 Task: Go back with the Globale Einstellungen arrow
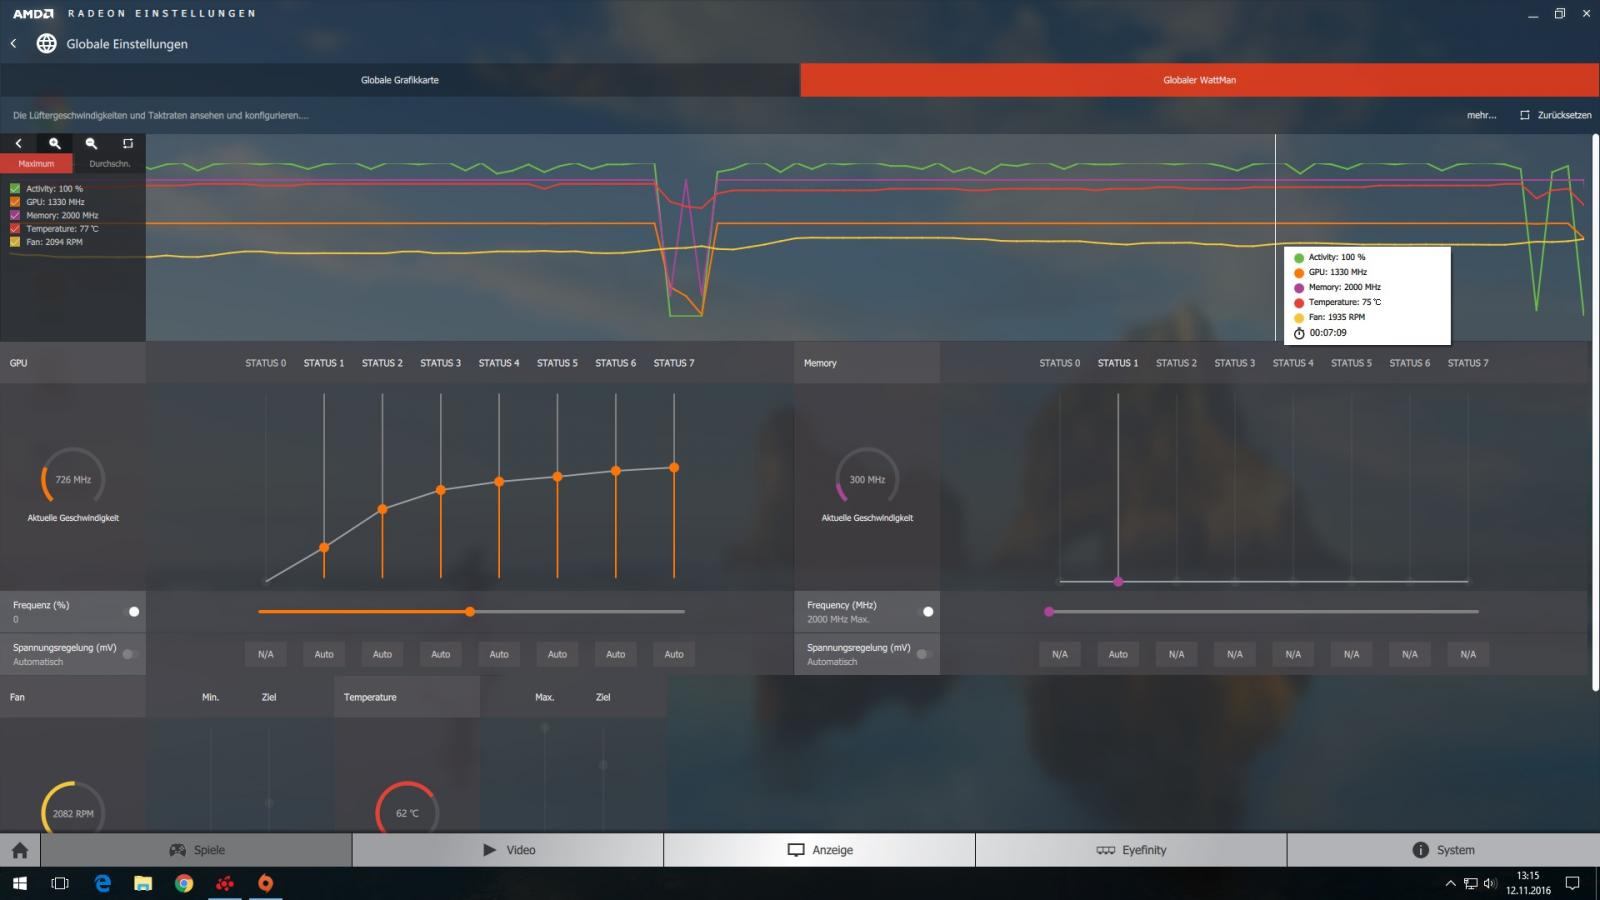pos(14,44)
